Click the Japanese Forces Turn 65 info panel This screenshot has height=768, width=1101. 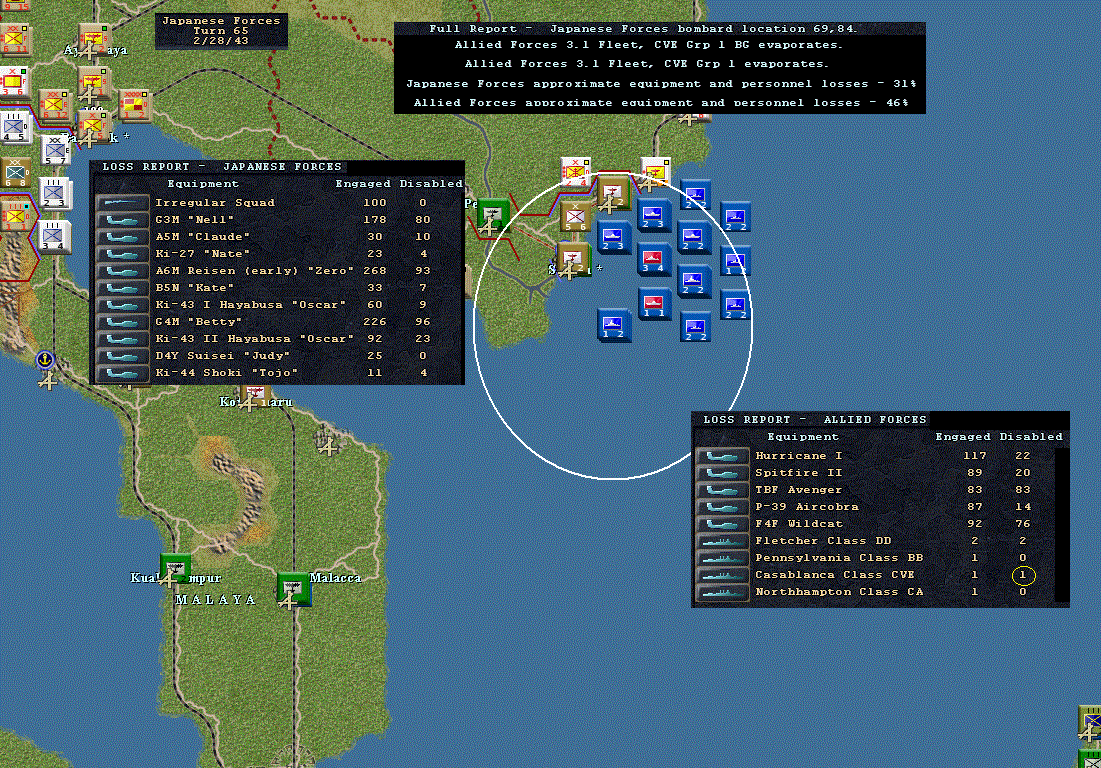pyautogui.click(x=221, y=31)
